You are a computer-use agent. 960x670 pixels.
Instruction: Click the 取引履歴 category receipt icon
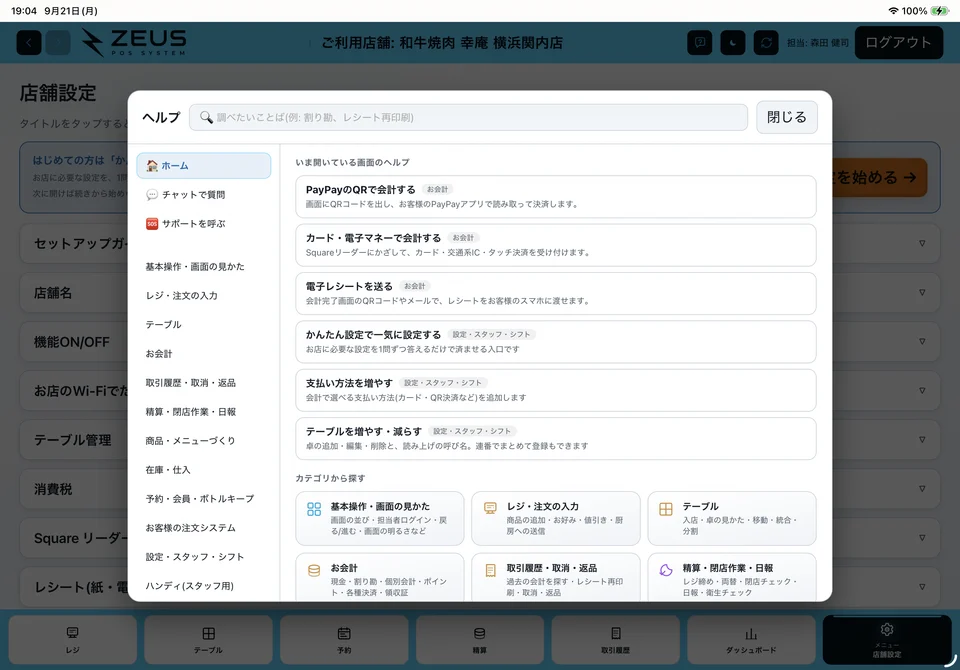[490, 570]
